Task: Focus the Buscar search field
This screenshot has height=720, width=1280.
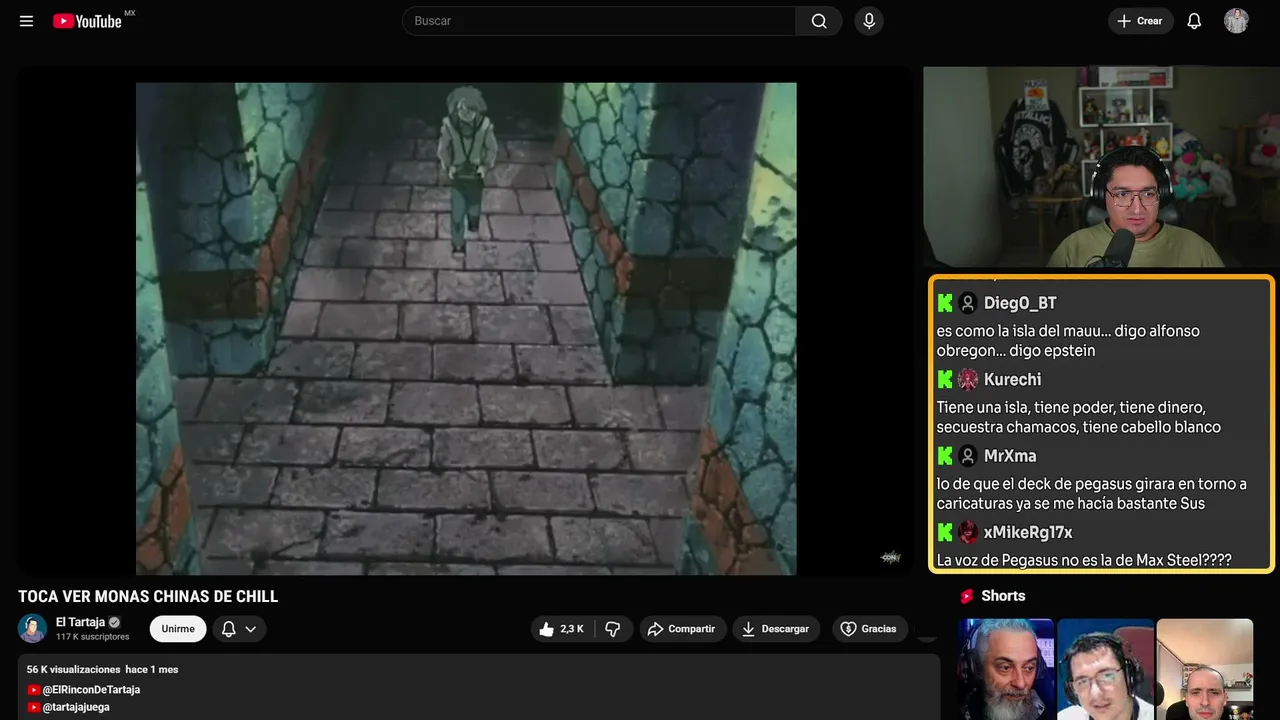Action: (599, 21)
